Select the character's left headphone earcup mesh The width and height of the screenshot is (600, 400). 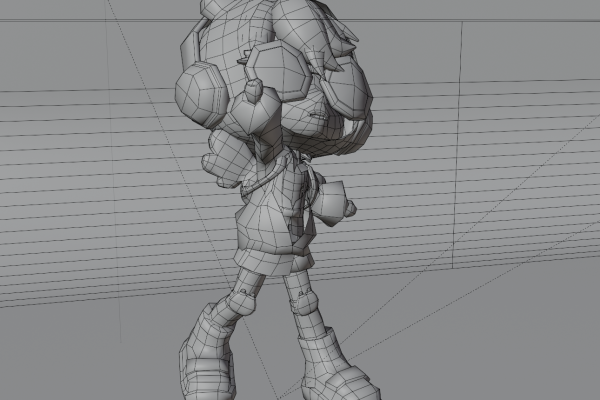click(x=200, y=94)
